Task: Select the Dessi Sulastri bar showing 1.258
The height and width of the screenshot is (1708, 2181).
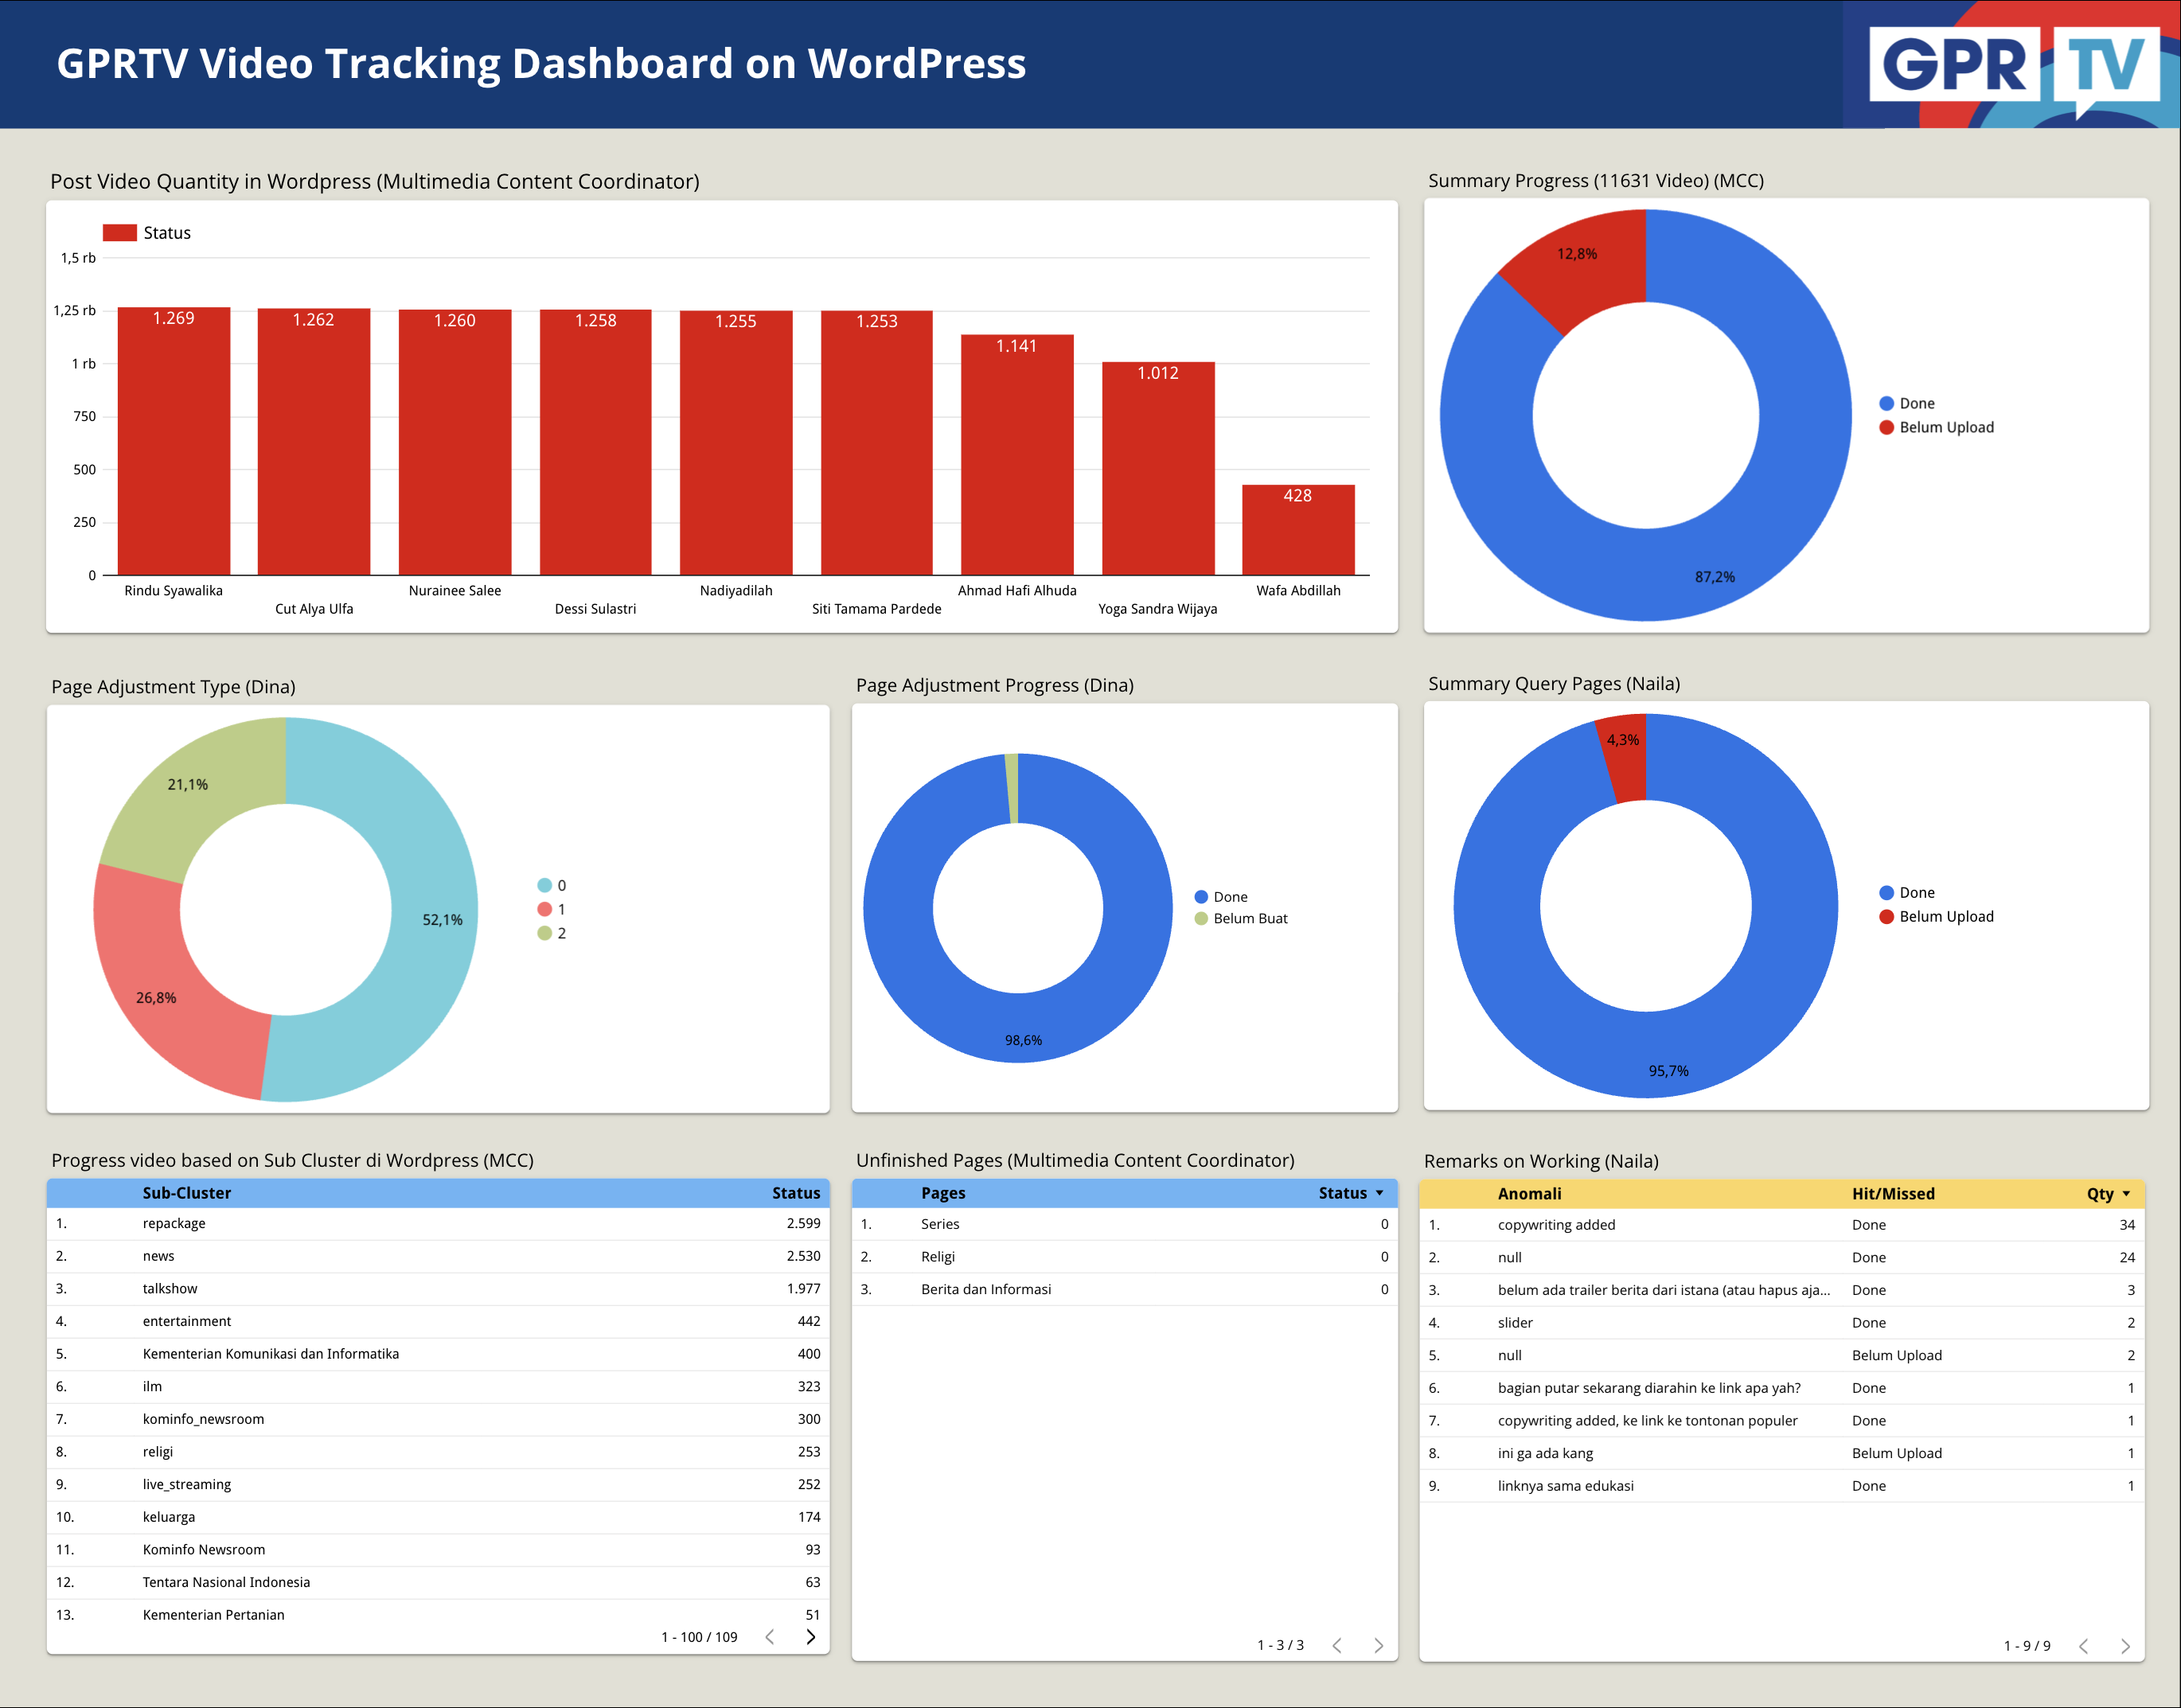Action: 596,442
